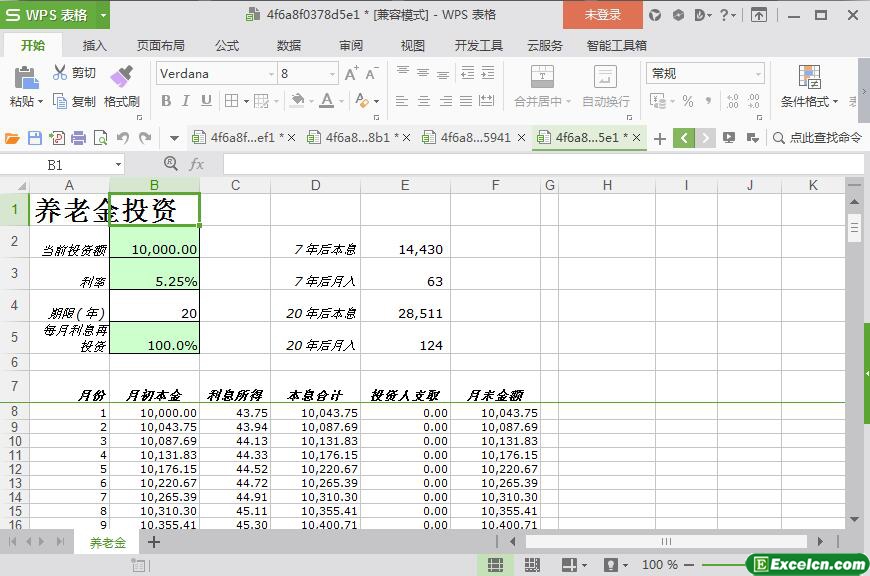Image resolution: width=870 pixels, height=576 pixels.
Task: Open the Name Box dropdown arrow
Action: pyautogui.click(x=118, y=165)
